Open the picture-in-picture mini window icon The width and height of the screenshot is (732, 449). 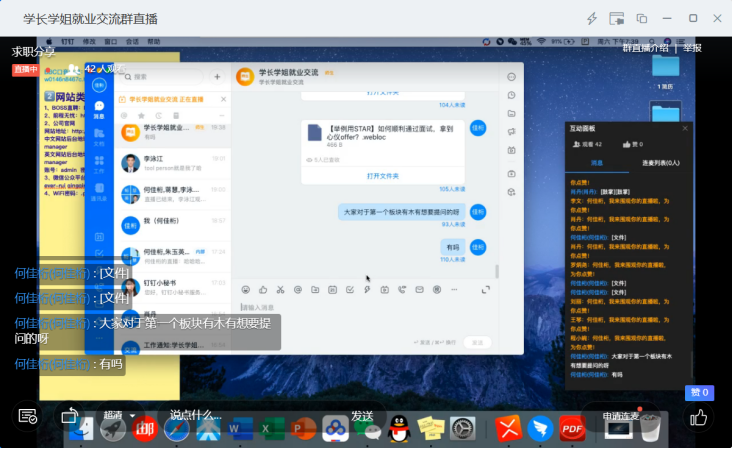coord(617,19)
